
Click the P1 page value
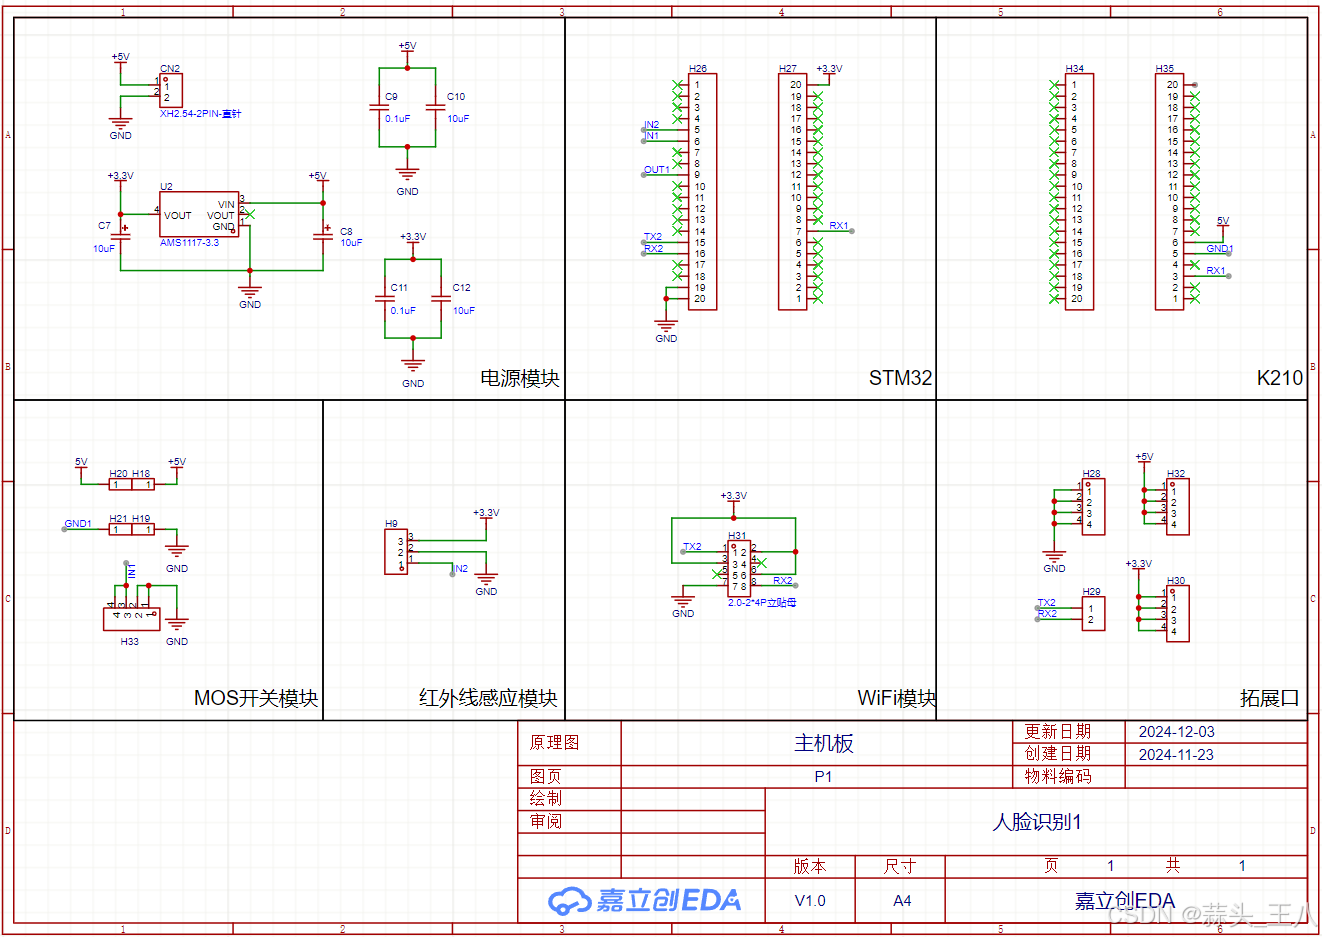[823, 777]
